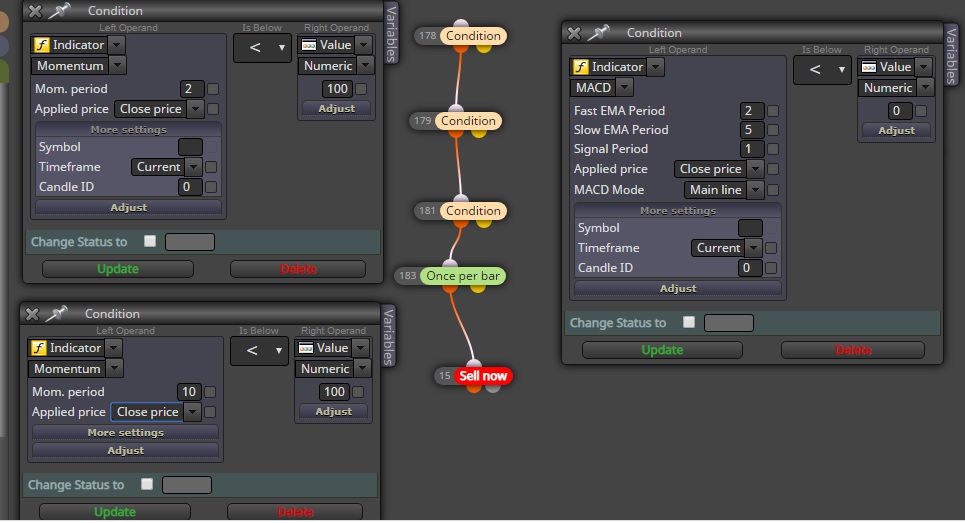Toggle checkbox beside Mom. period value 2

[213, 89]
